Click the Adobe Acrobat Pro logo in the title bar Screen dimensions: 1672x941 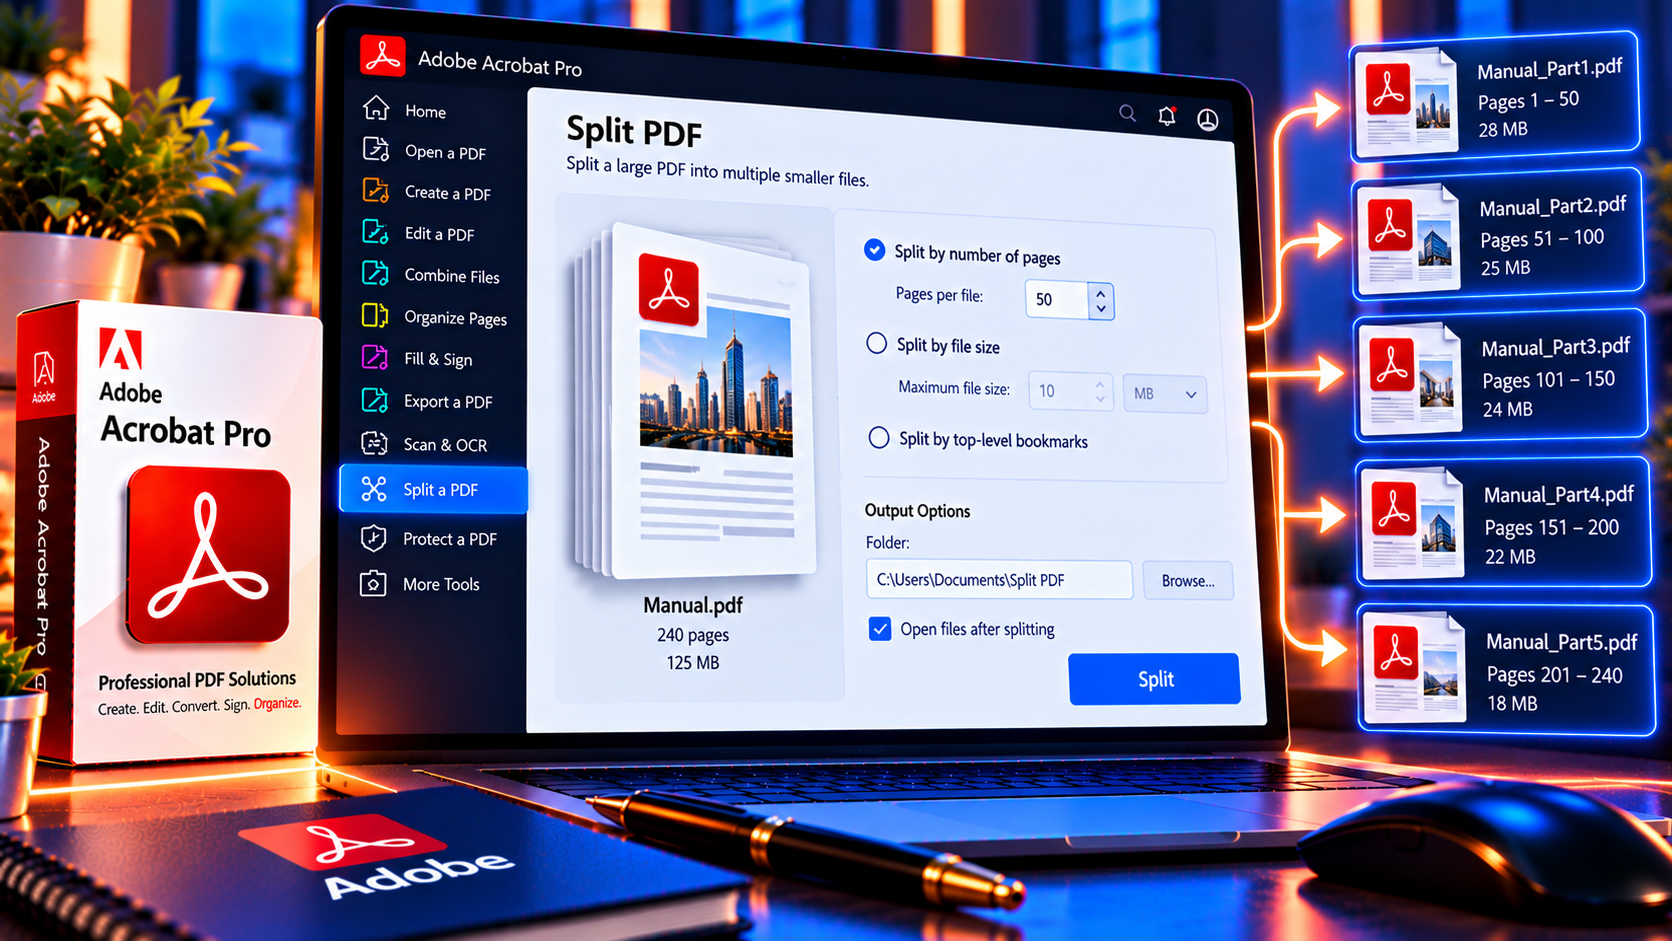pyautogui.click(x=383, y=56)
